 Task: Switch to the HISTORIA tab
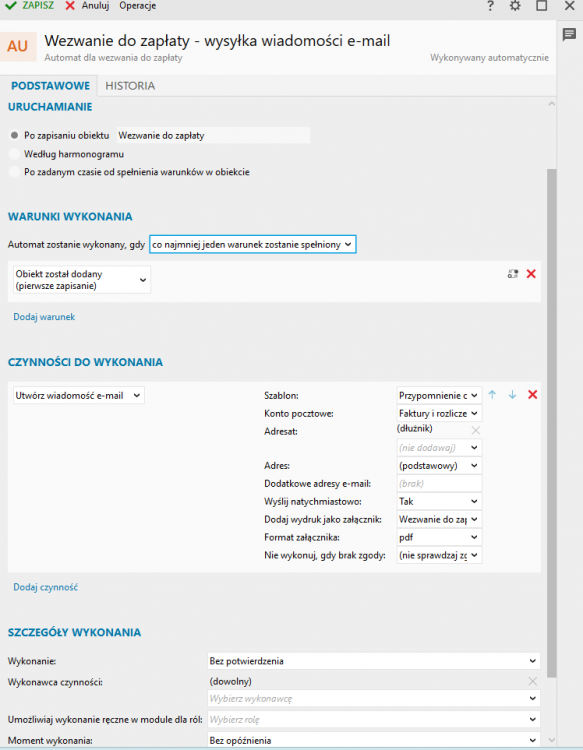coord(130,86)
